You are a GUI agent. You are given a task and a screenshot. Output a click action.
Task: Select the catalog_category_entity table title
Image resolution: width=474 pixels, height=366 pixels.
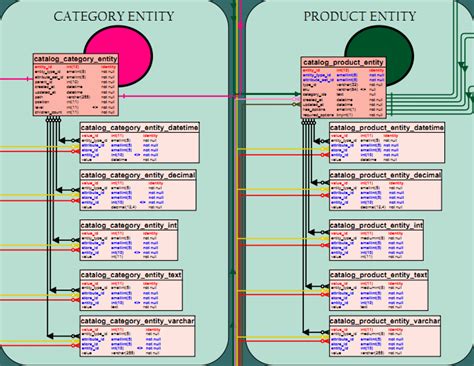76,59
